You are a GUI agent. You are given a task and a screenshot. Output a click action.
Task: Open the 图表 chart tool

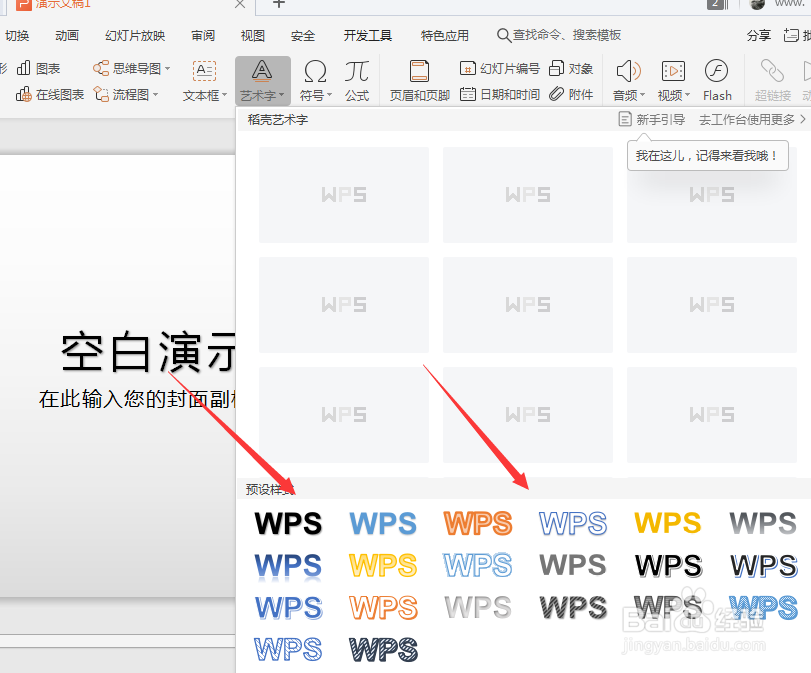(39, 68)
